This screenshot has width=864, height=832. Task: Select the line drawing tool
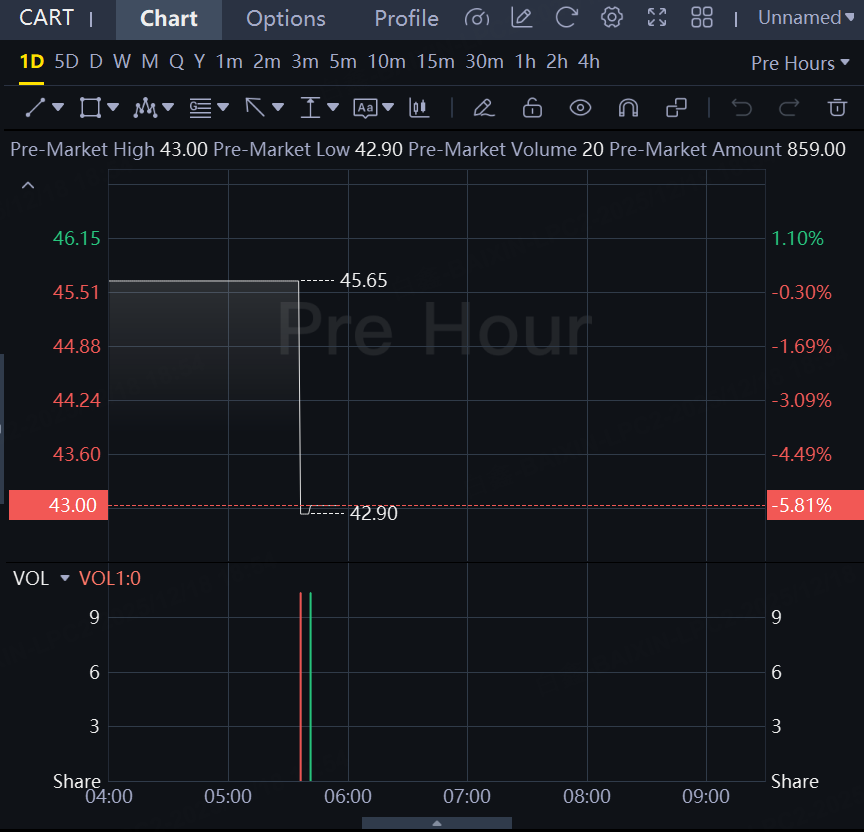coord(35,107)
